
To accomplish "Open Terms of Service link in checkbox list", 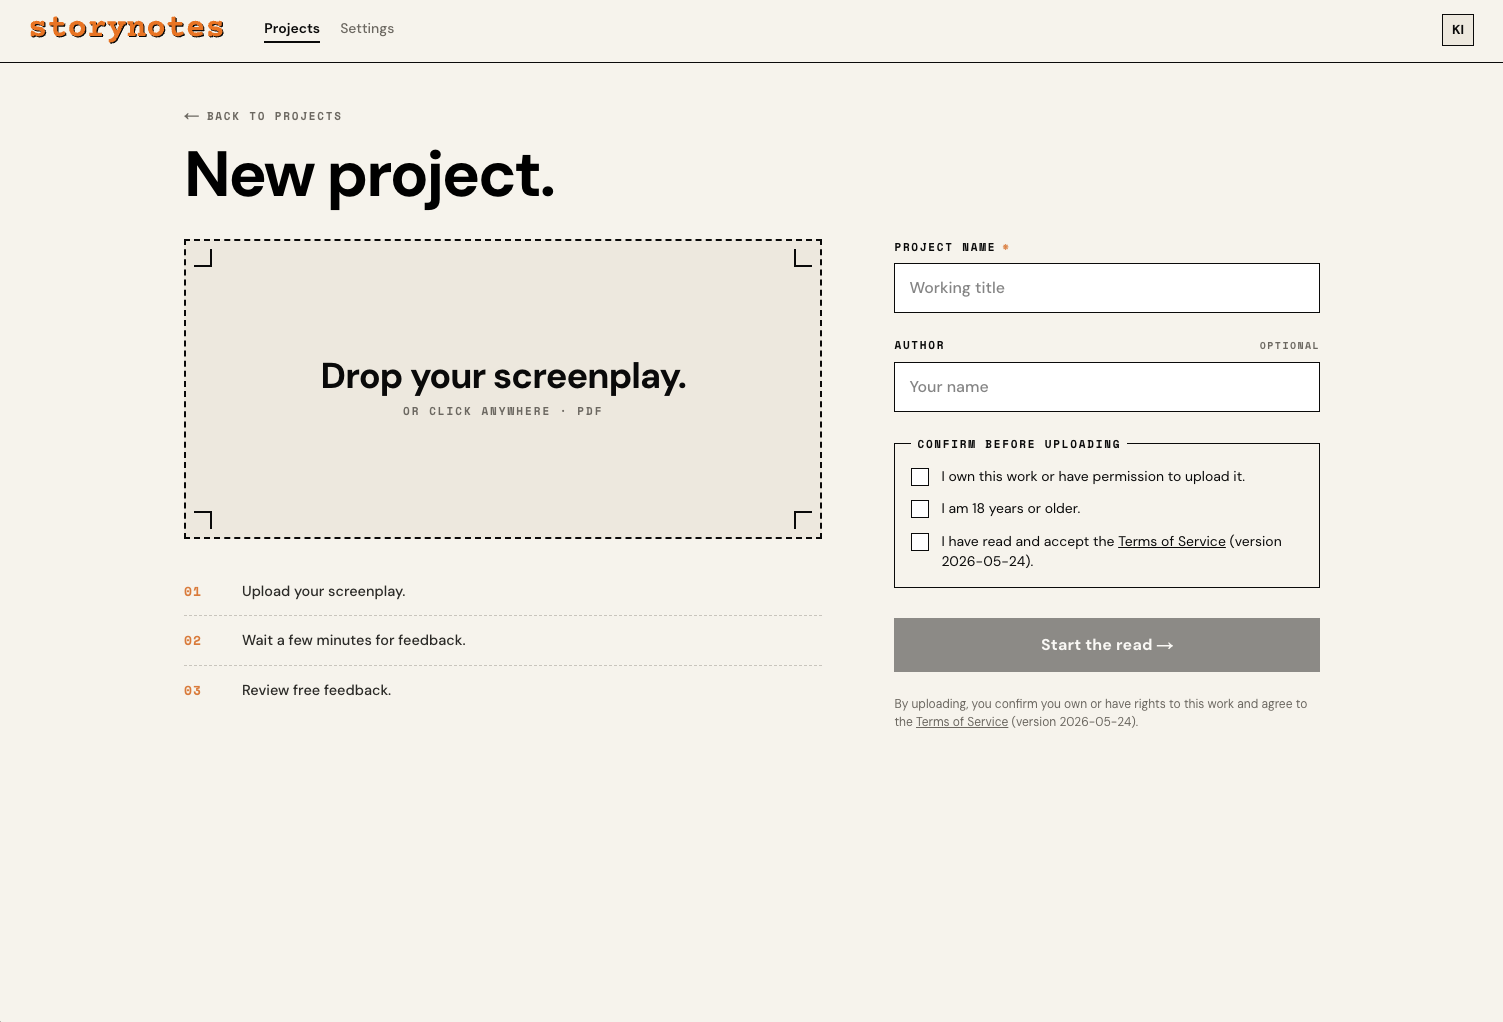I will 1172,541.
